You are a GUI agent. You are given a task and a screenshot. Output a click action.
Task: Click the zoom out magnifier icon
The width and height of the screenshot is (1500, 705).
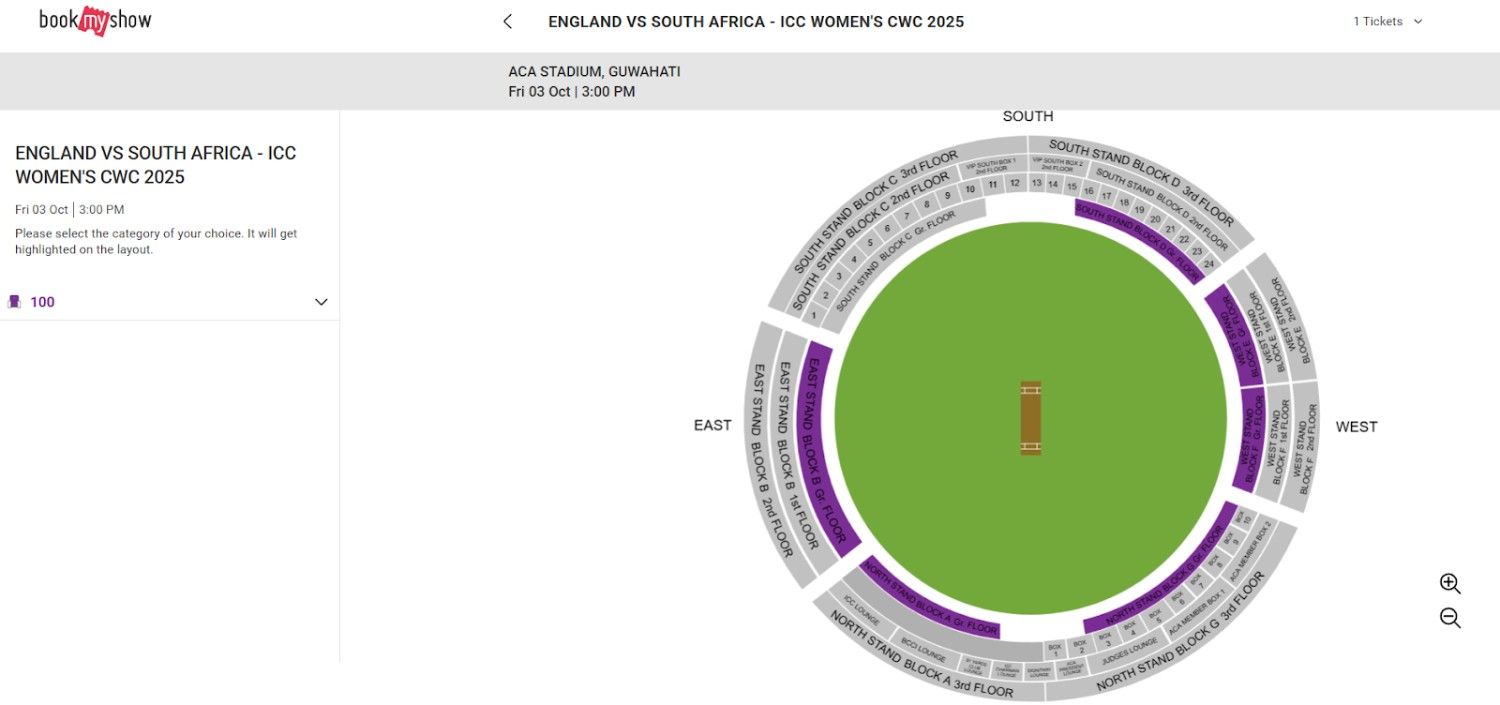click(x=1448, y=617)
